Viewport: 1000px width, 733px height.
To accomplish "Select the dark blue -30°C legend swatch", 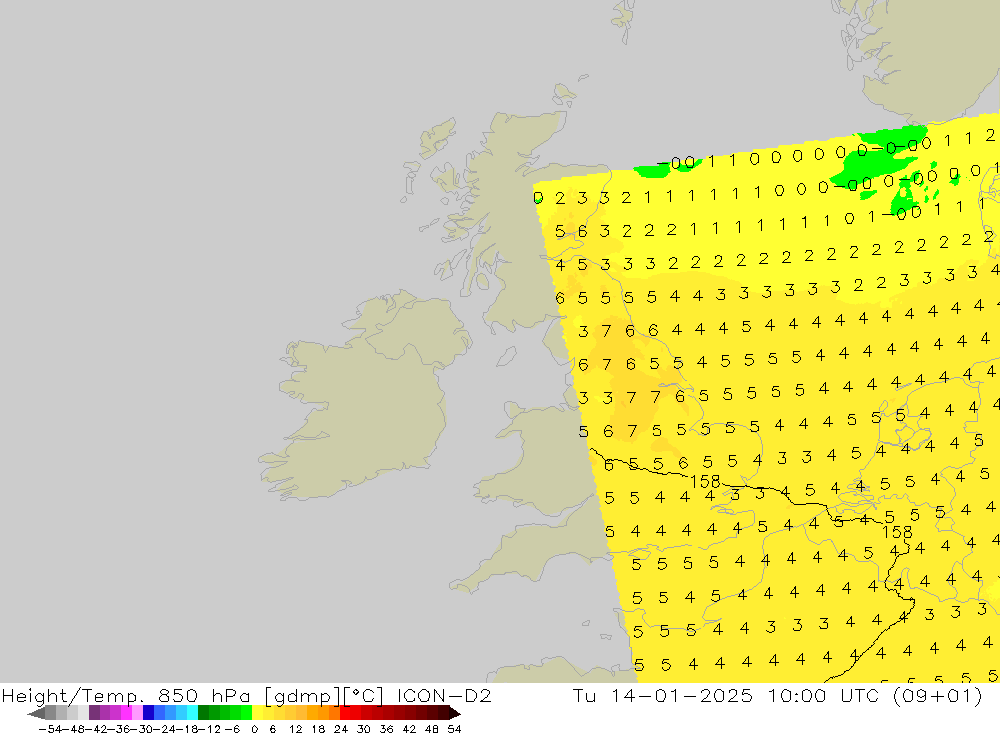I will [x=149, y=713].
